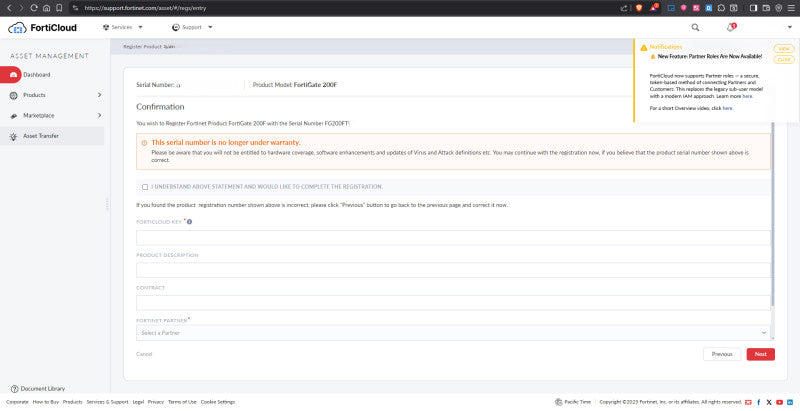Open Terms of Use footer link
This screenshot has height=411, width=800.
coord(182,402)
